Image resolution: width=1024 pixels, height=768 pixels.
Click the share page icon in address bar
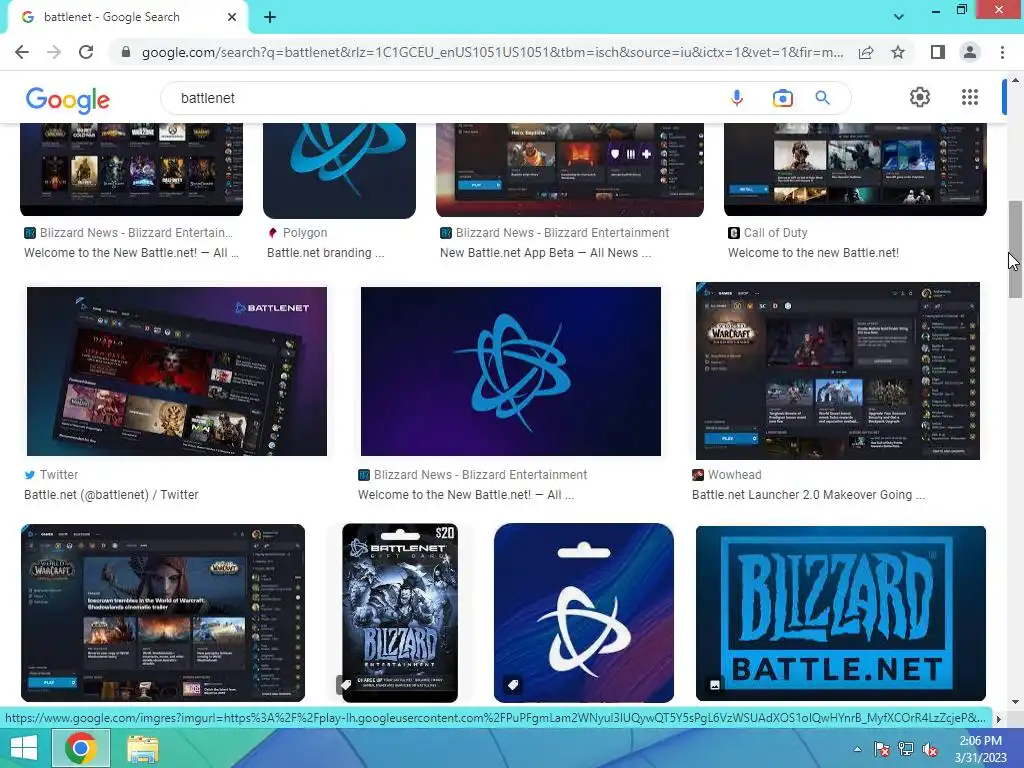pos(866,52)
